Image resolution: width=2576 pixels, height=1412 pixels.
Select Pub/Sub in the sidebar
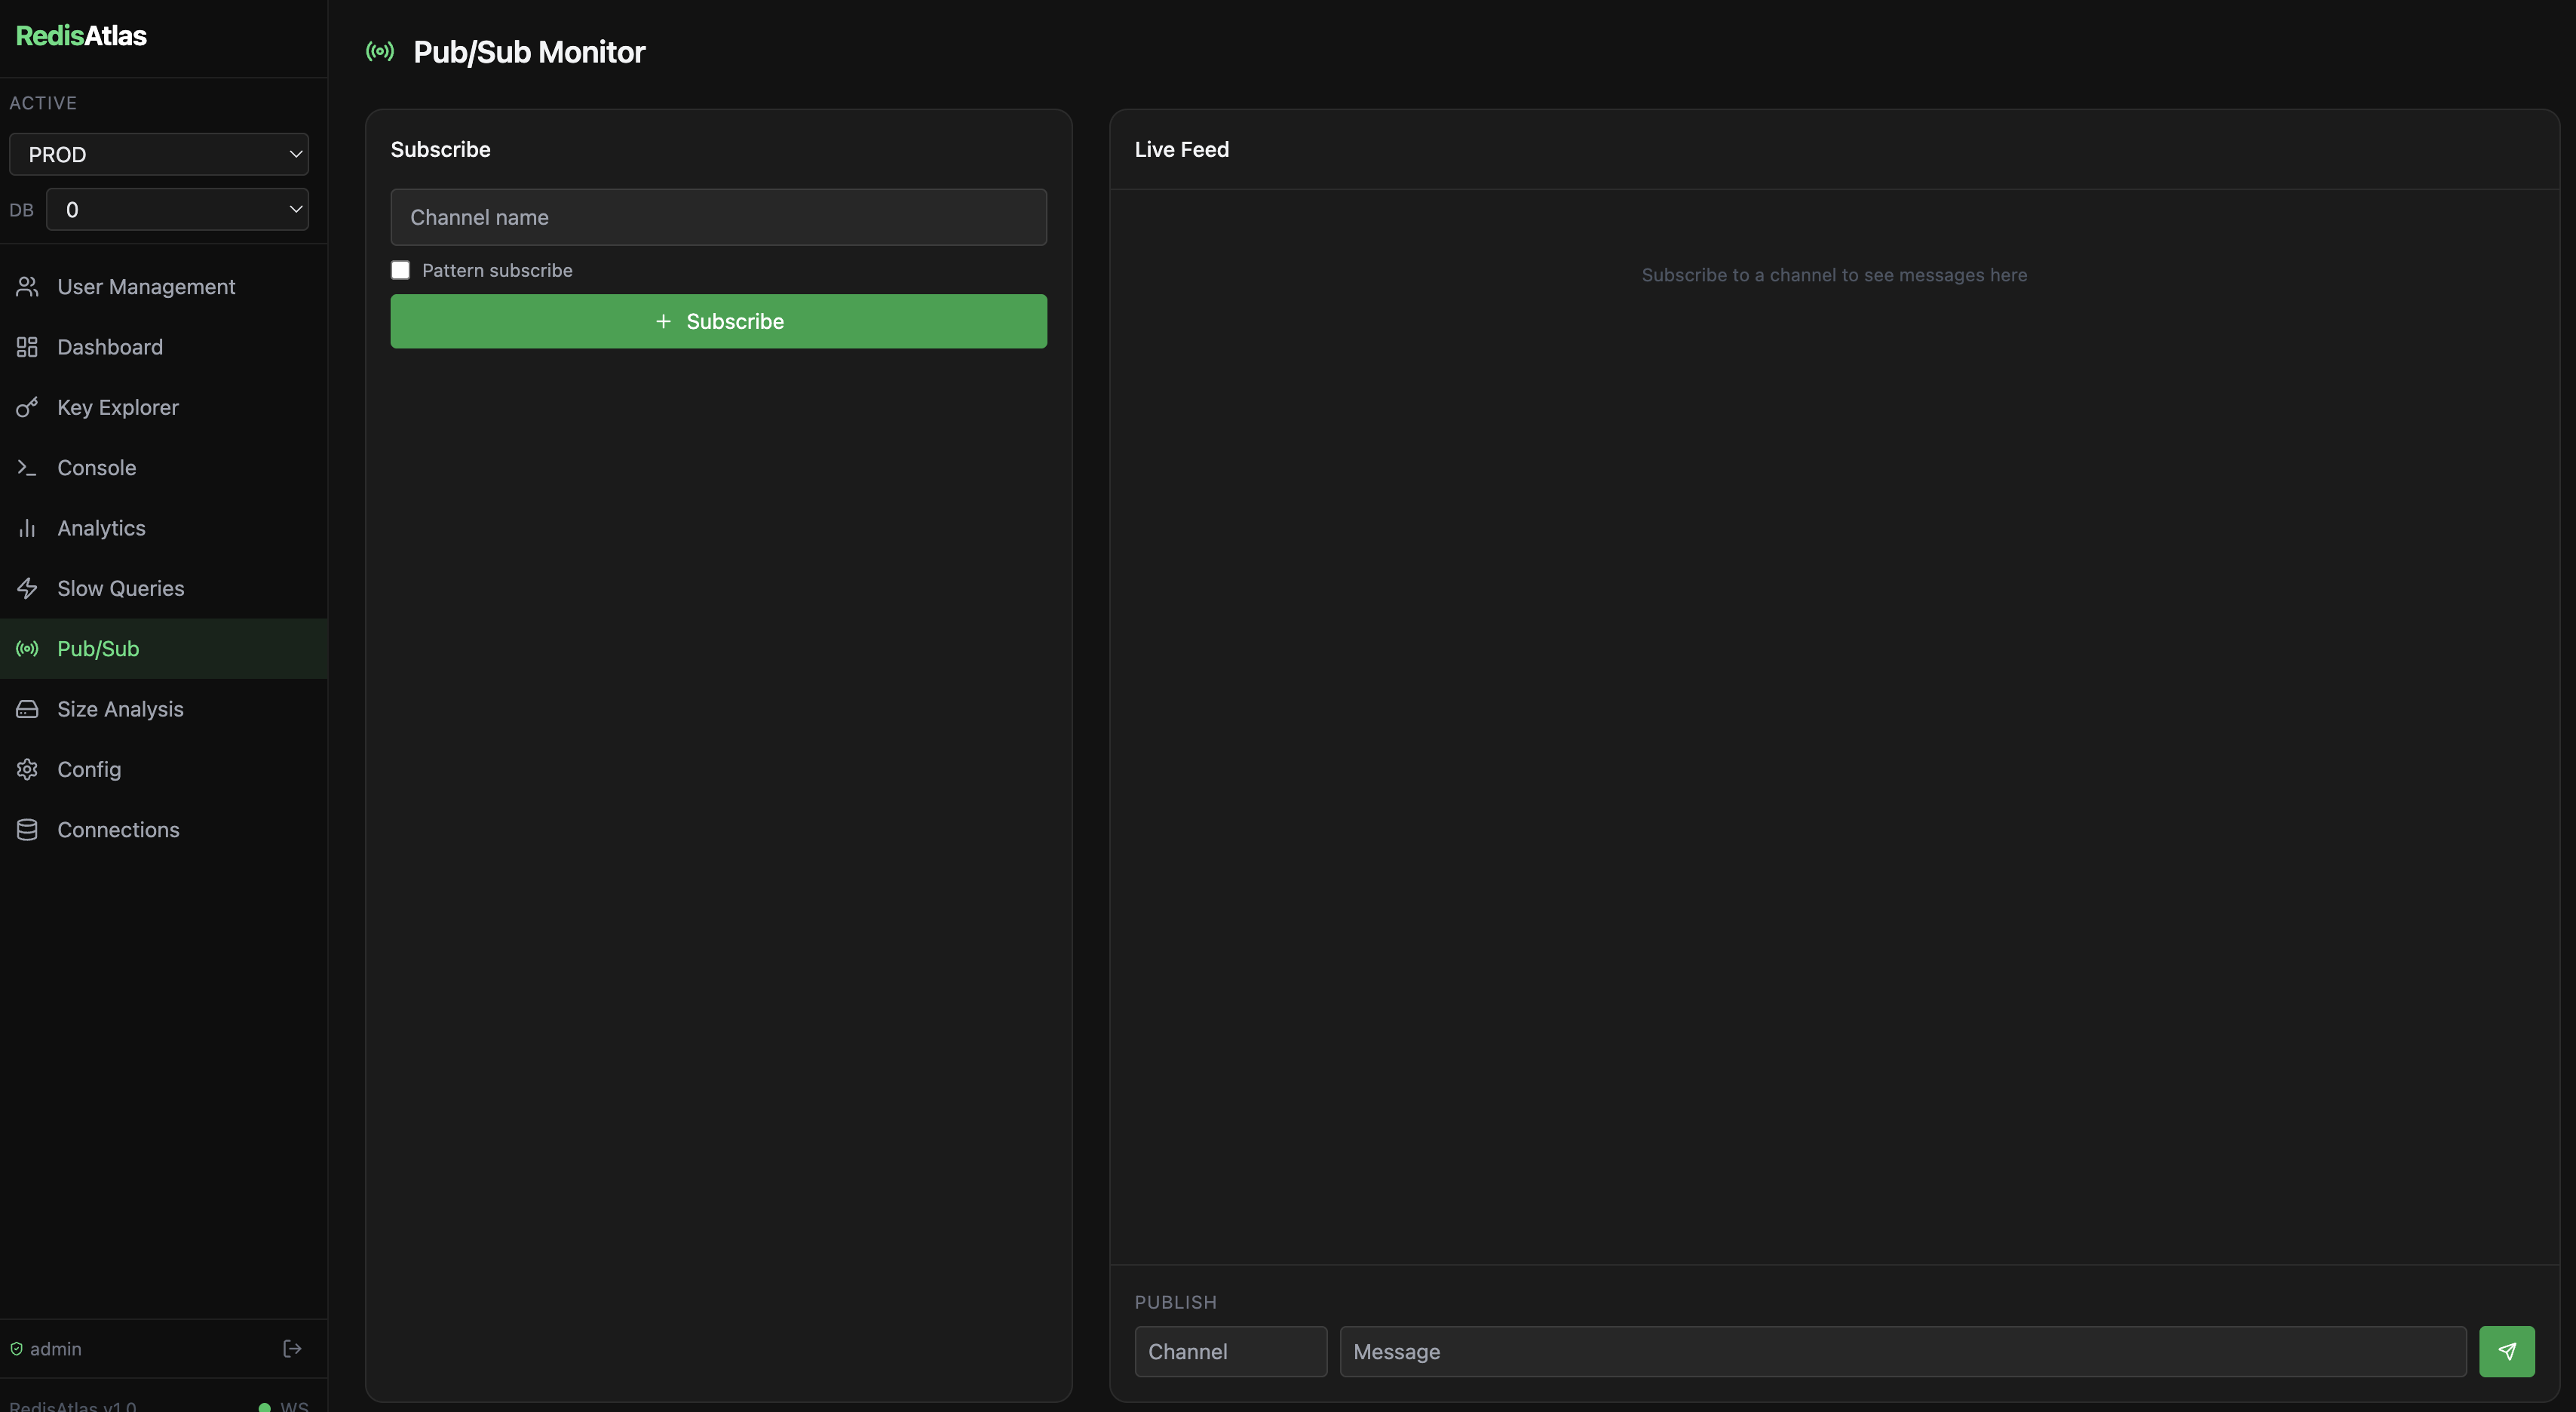[x=98, y=648]
